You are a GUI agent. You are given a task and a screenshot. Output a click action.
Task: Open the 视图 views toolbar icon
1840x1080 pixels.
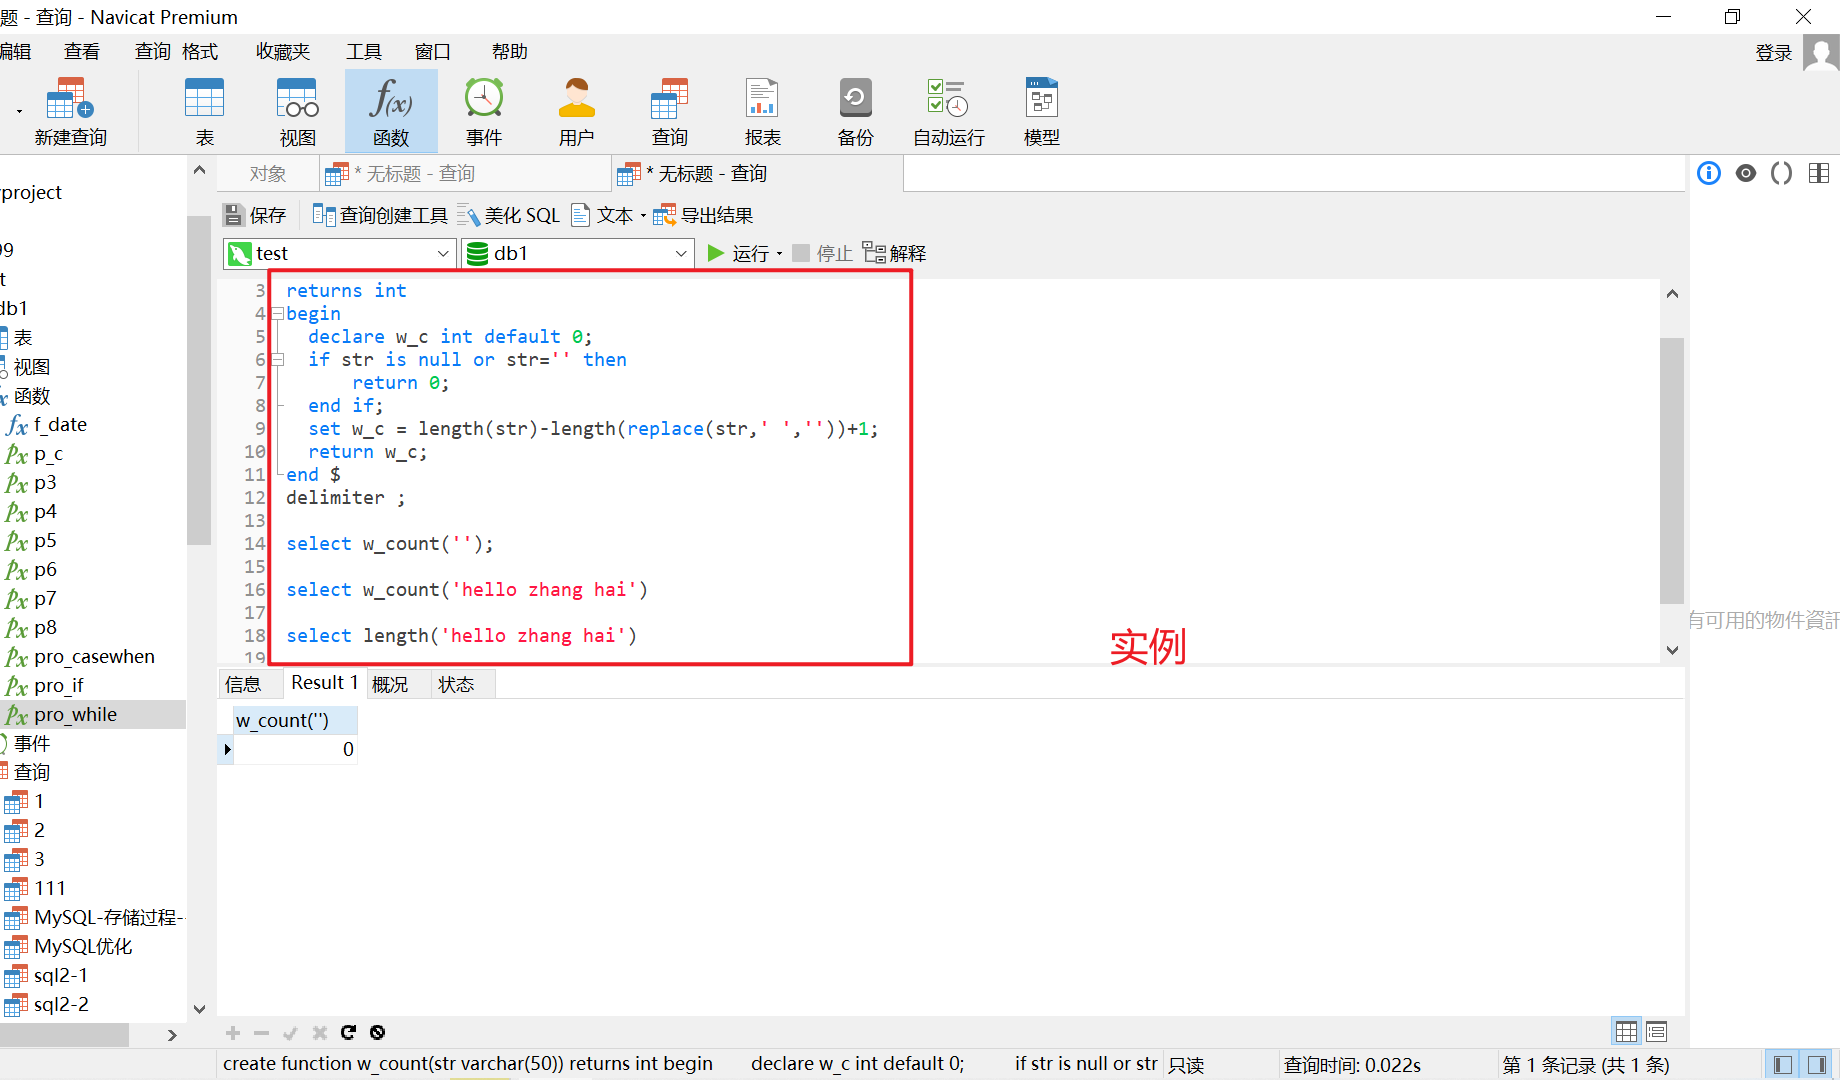(x=298, y=111)
